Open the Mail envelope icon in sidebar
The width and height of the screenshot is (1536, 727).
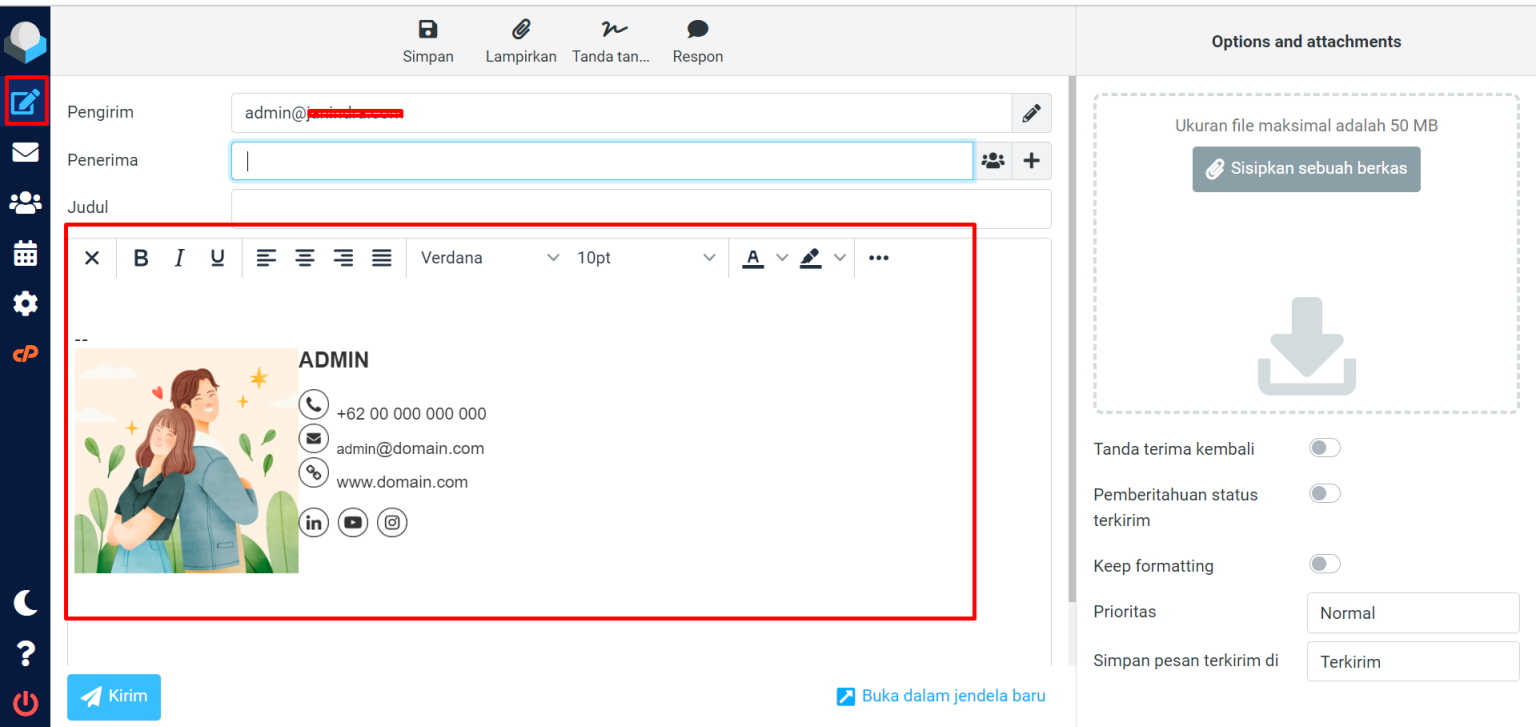[x=25, y=152]
